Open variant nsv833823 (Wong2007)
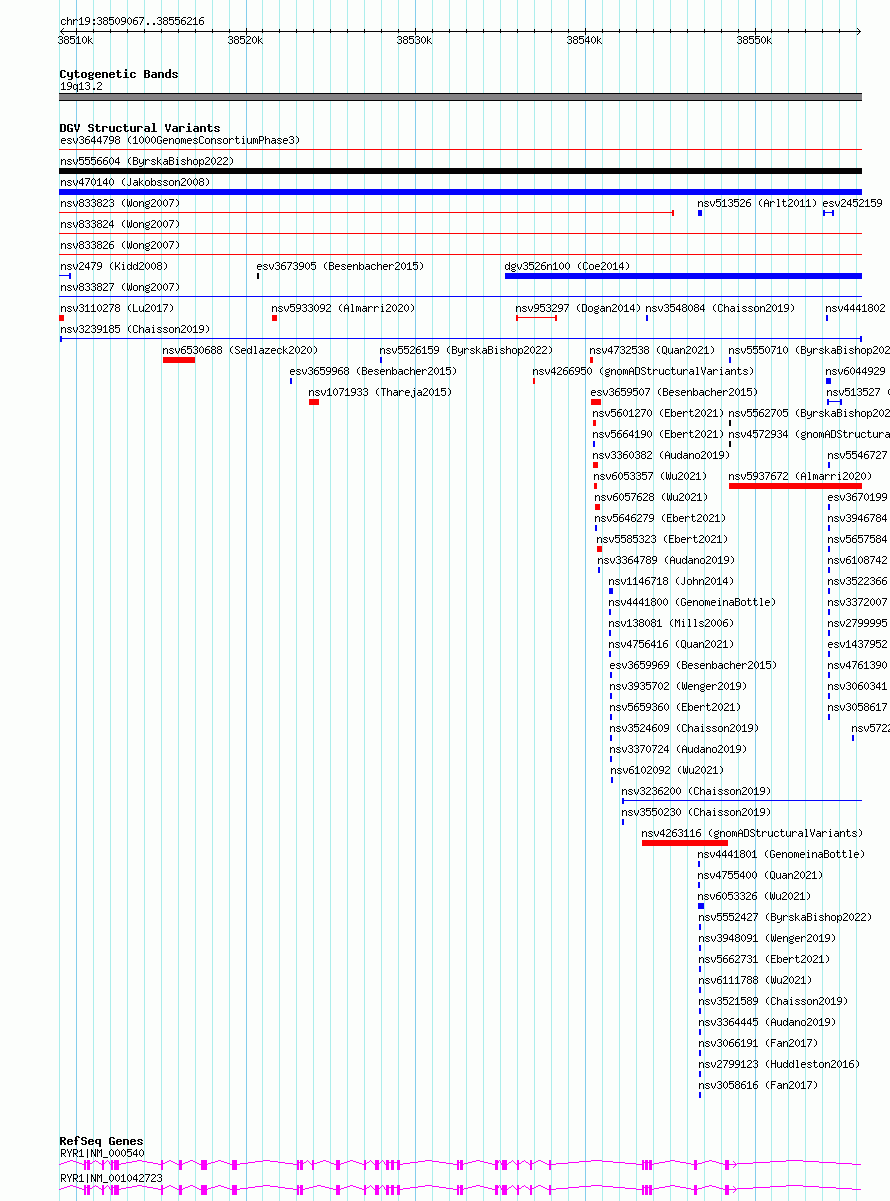Screen dimensions: 890x1201 pos(120,203)
